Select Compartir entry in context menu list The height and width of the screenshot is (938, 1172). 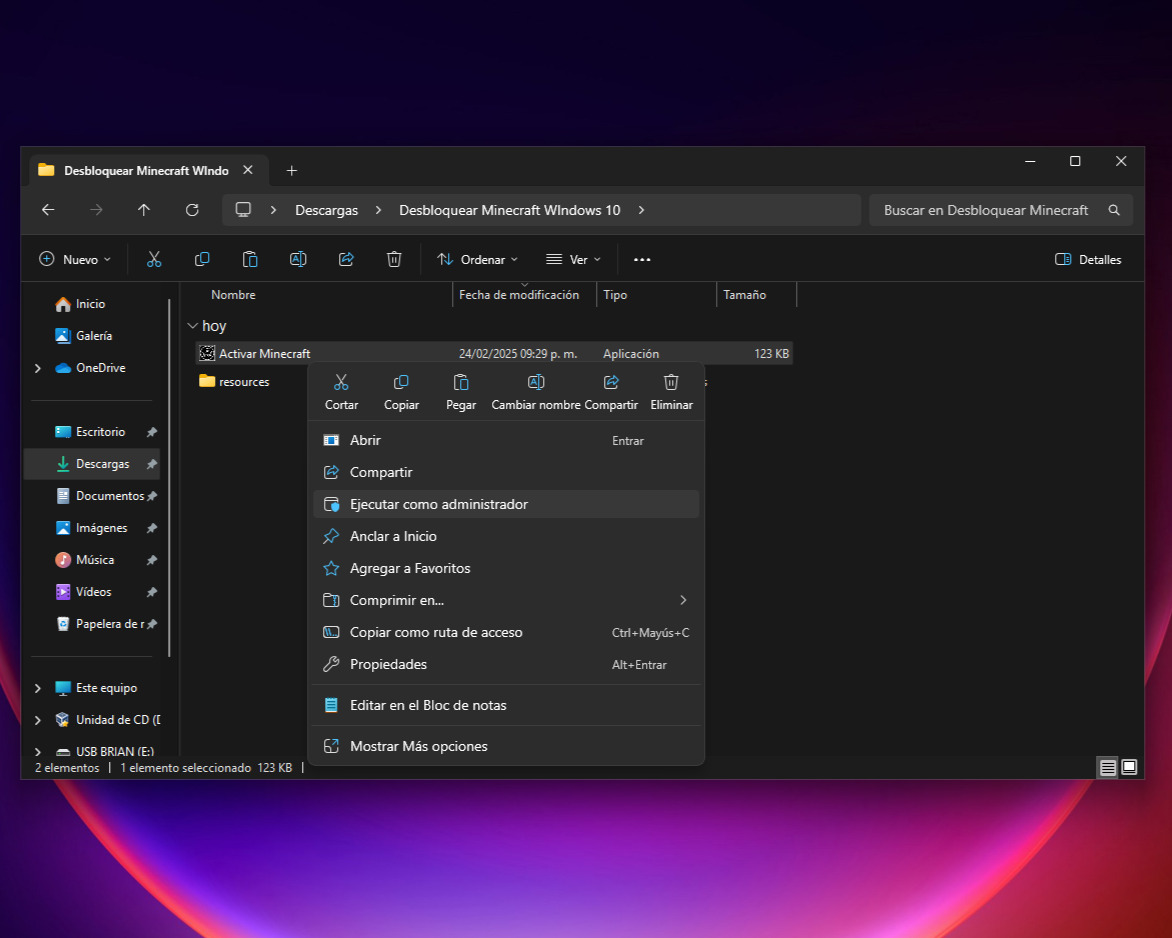click(506, 472)
